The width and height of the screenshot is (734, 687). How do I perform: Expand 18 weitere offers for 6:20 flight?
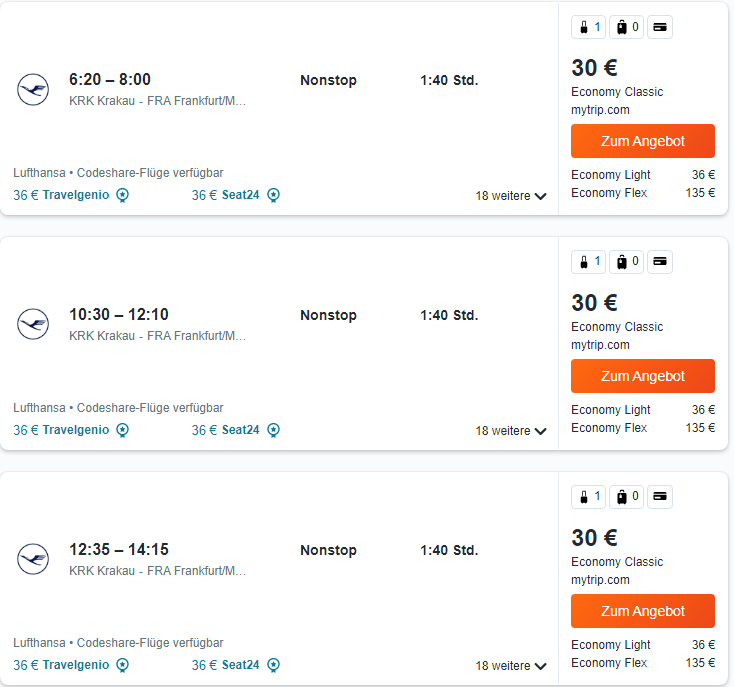(x=511, y=196)
